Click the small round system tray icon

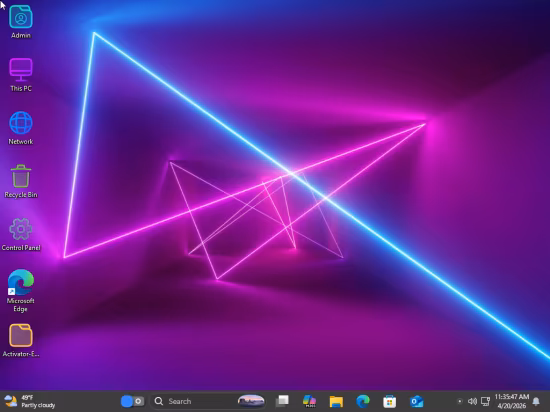point(460,401)
